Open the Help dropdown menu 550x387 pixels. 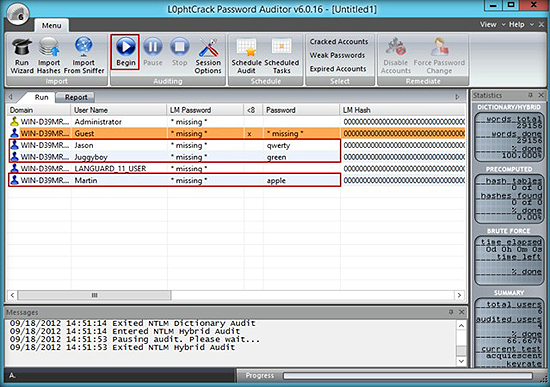(521, 25)
